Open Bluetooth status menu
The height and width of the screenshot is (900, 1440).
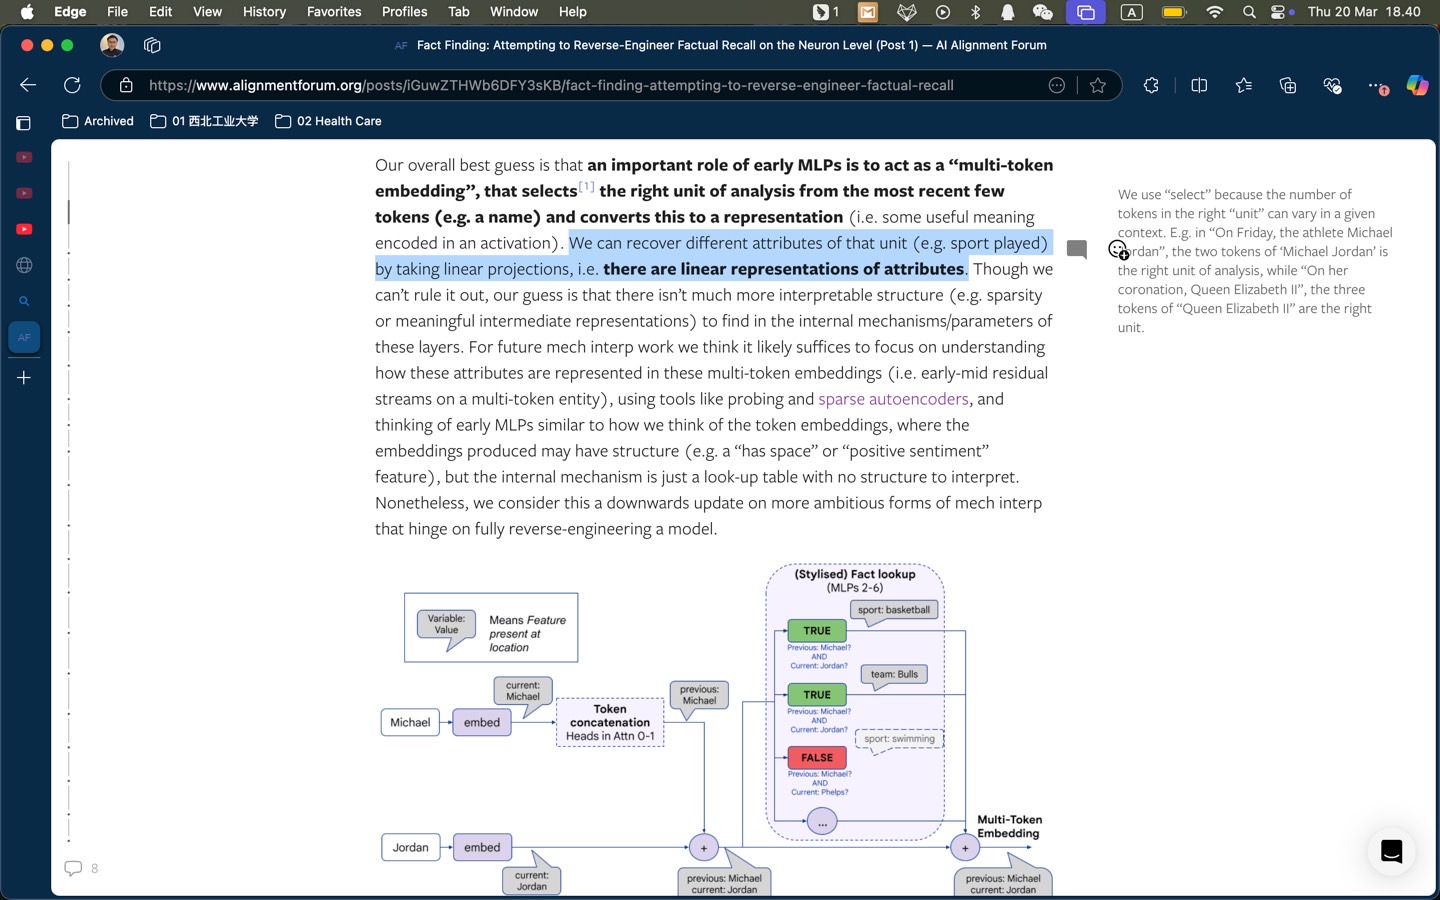click(976, 12)
